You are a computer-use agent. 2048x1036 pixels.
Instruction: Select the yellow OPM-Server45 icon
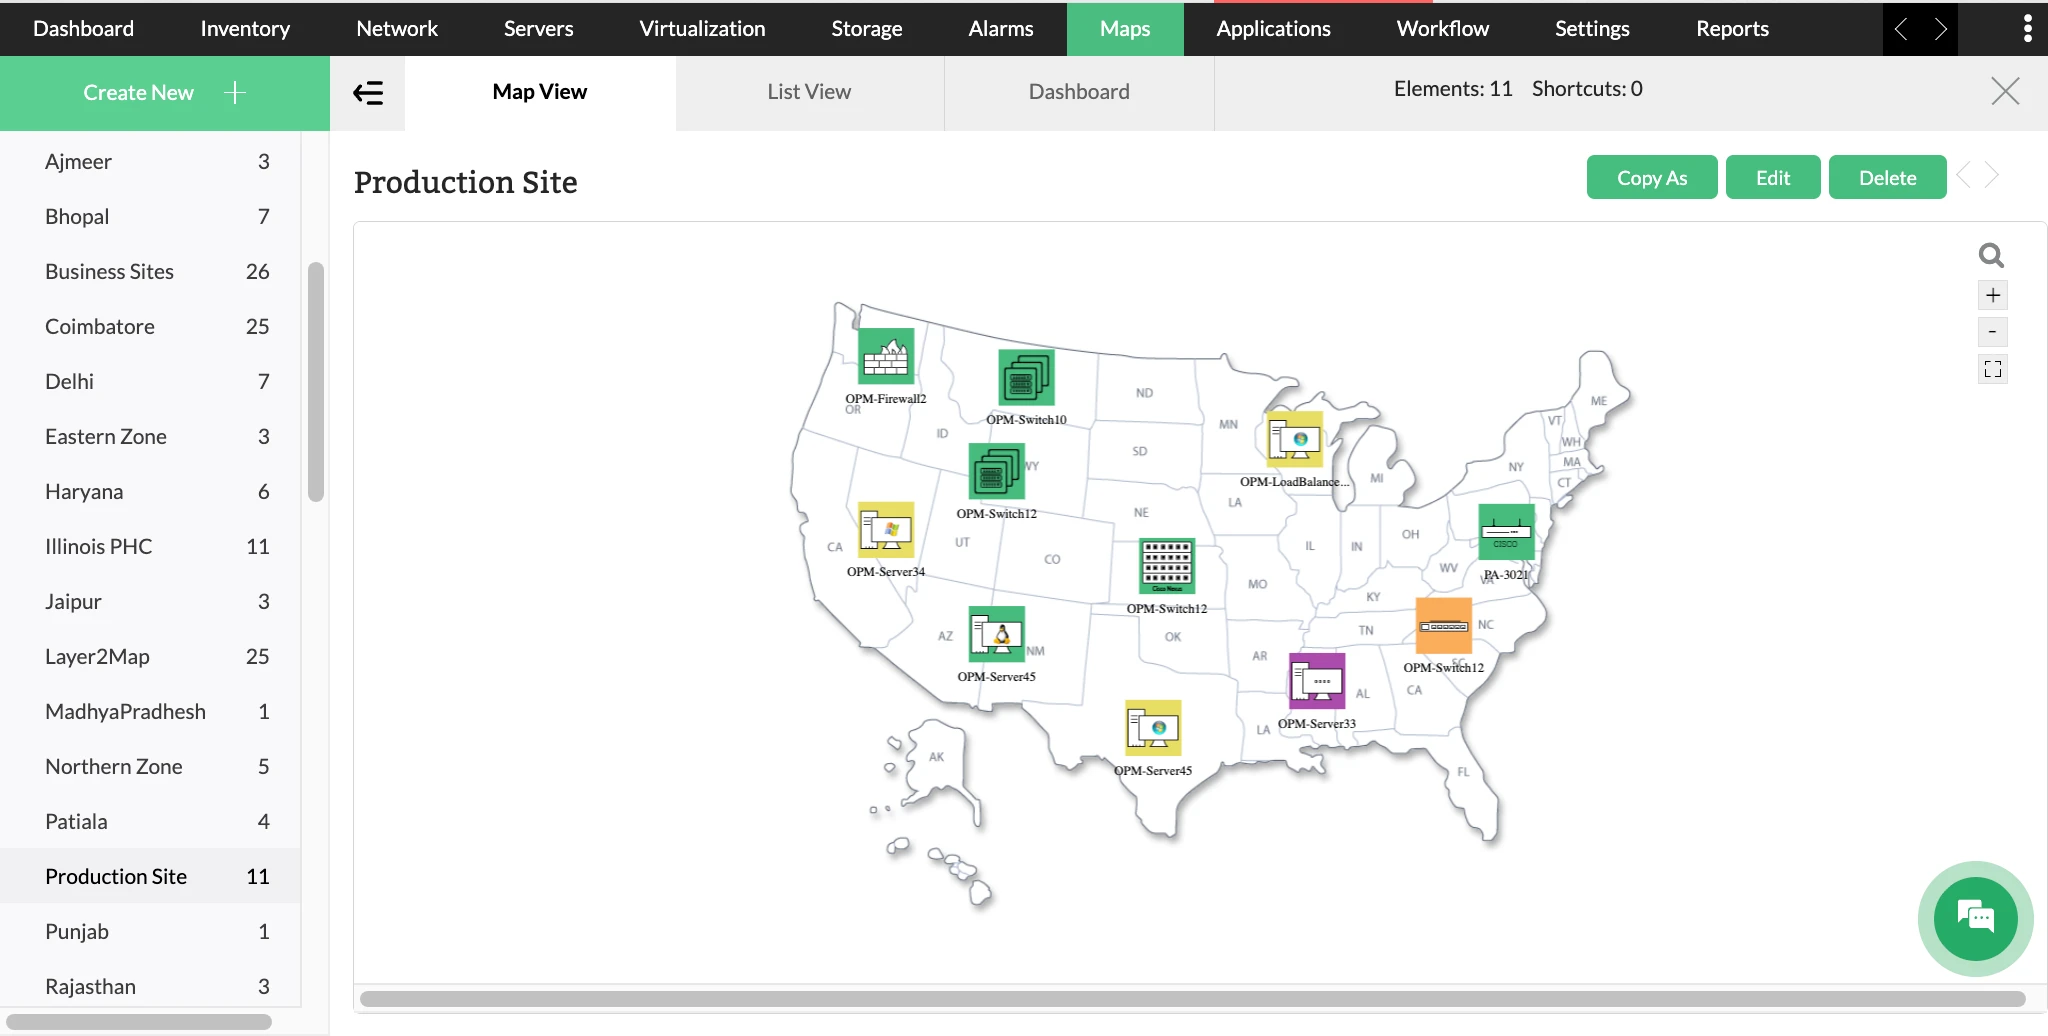1153,728
